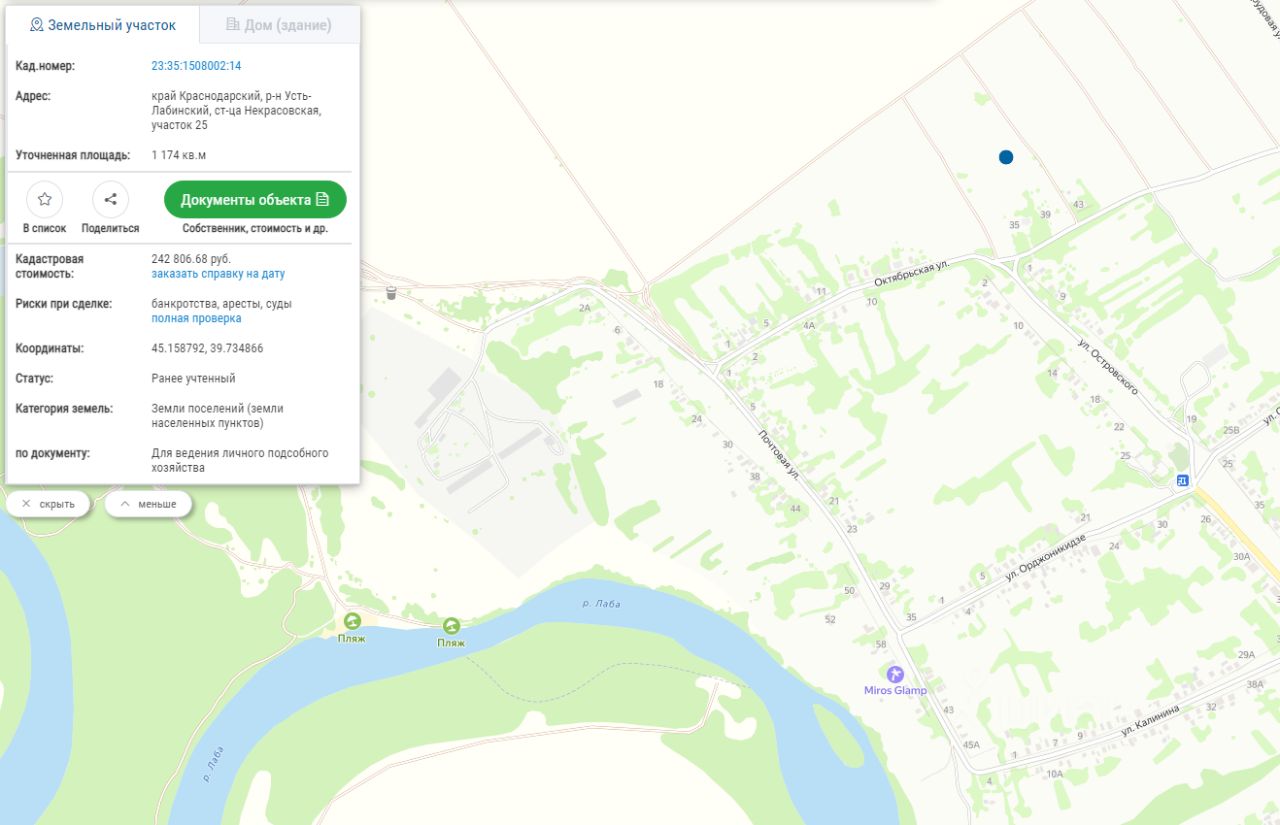Viewport: 1280px width, 825px height.
Task: Click the ул. Орджоникидзе street label
Action: (x=1045, y=560)
